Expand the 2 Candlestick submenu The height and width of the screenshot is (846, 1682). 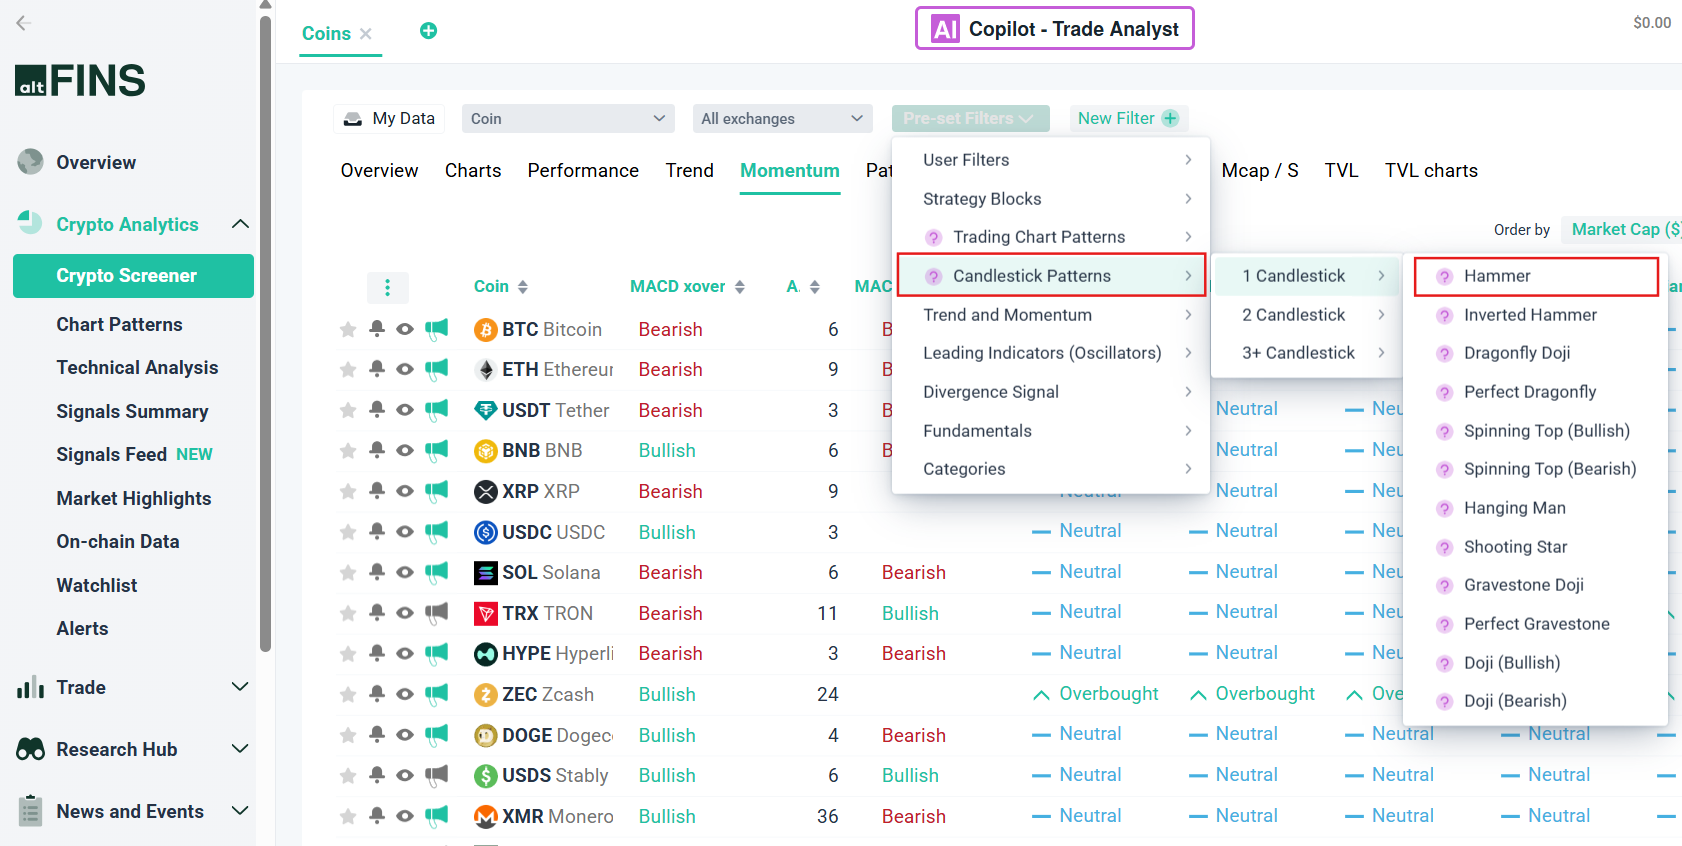click(1305, 315)
